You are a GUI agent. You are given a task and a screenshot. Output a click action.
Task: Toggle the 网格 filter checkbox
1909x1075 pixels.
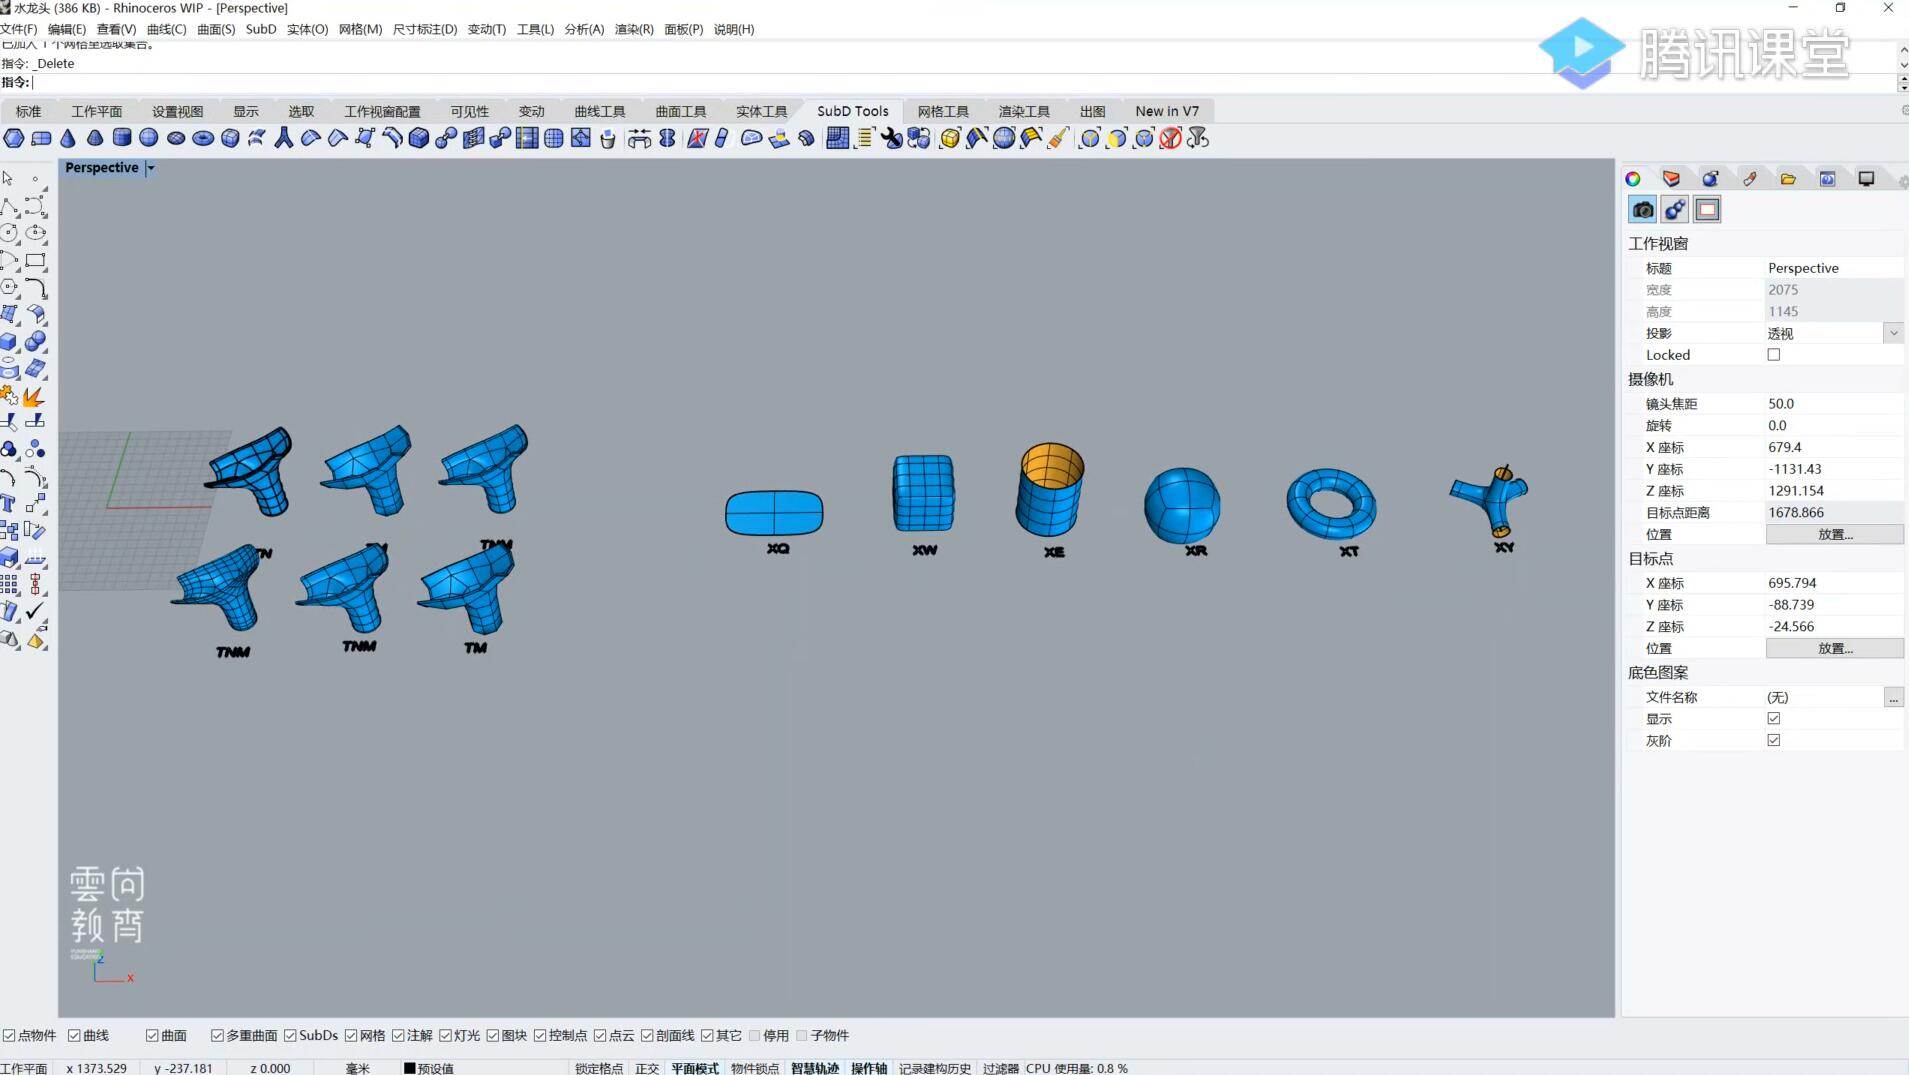[351, 1036]
